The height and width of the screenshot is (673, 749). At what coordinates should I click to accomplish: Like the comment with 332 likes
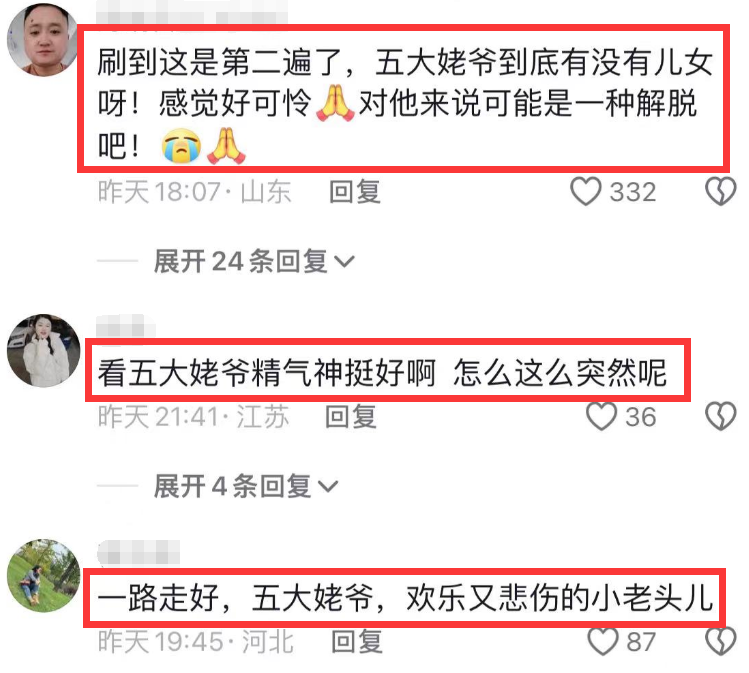coord(586,192)
